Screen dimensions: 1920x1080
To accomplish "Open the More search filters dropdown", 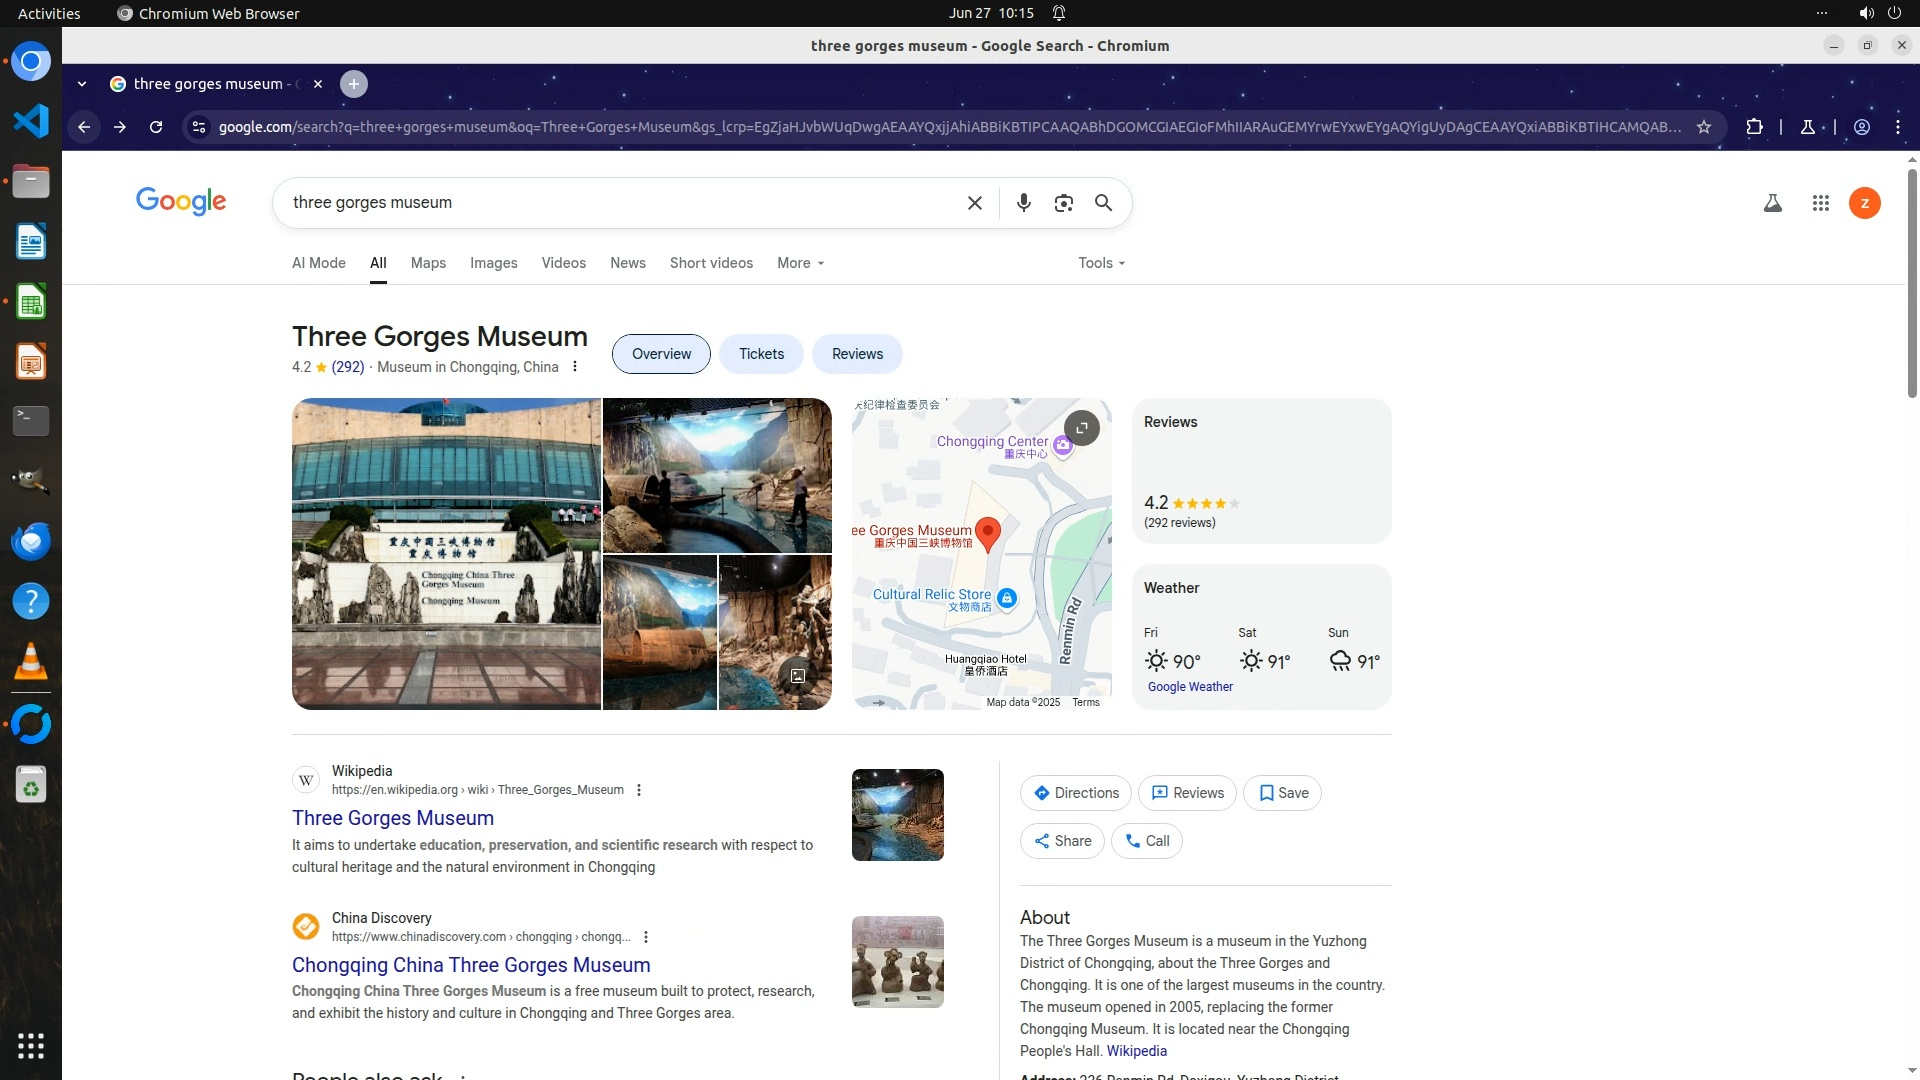I will [x=800, y=263].
